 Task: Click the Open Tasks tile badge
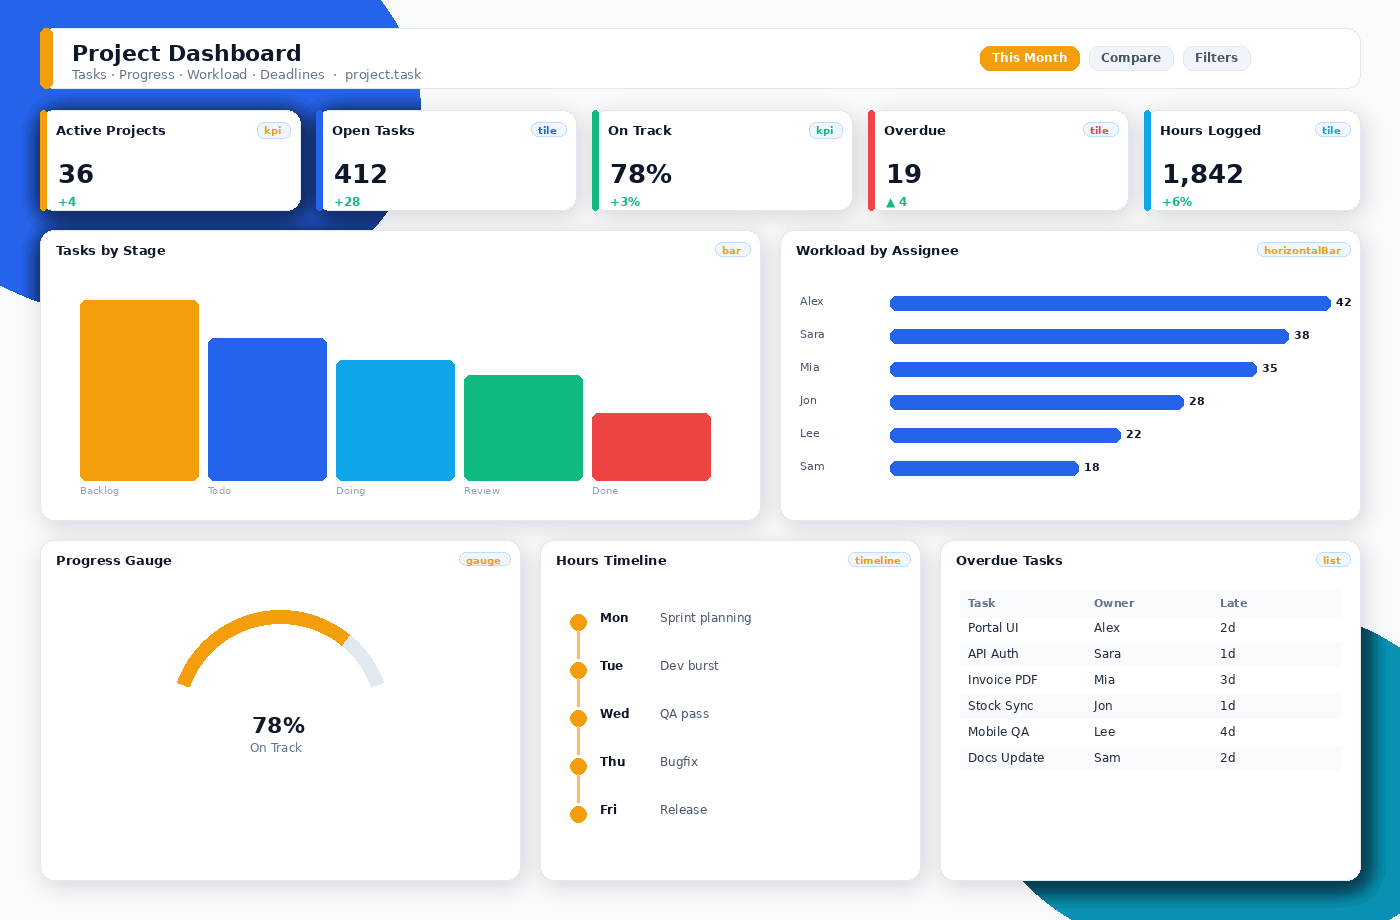[x=547, y=130]
